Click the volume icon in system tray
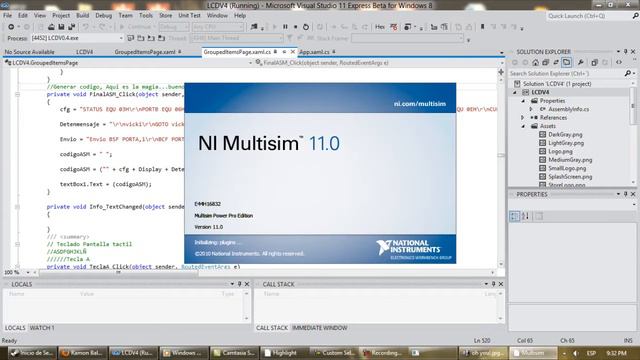 [576, 353]
